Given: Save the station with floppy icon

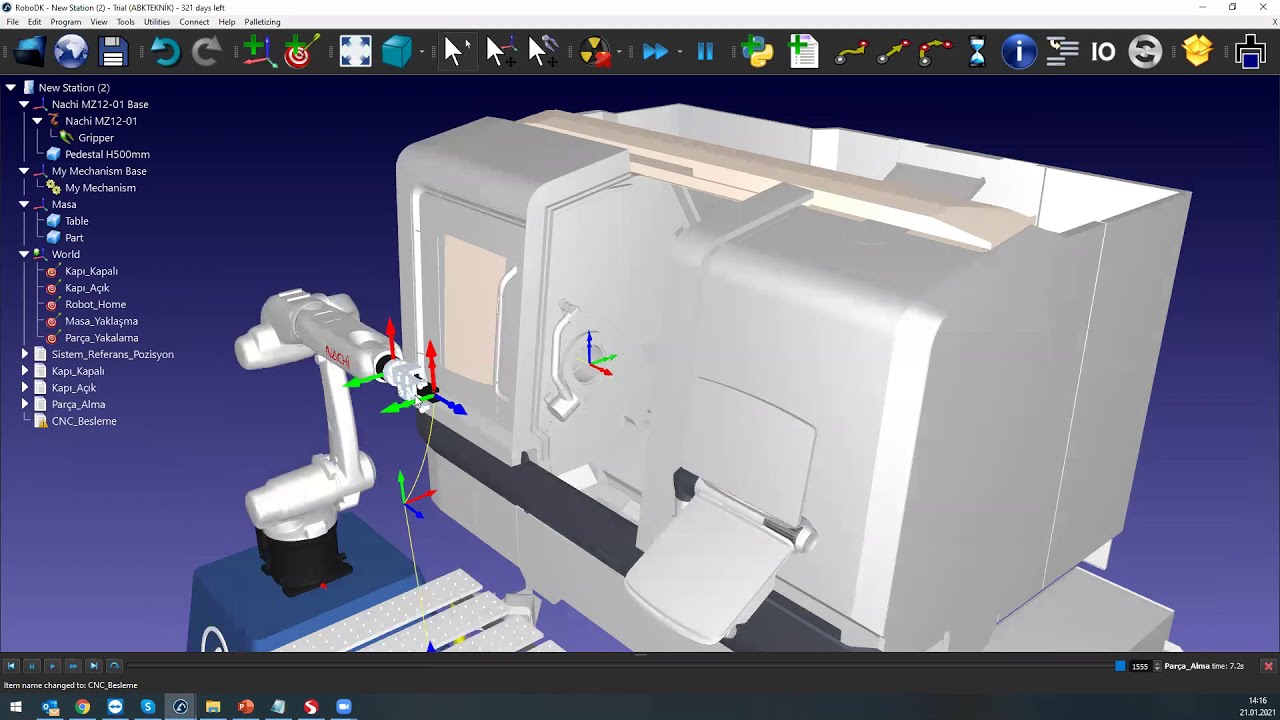Looking at the screenshot, I should (113, 51).
